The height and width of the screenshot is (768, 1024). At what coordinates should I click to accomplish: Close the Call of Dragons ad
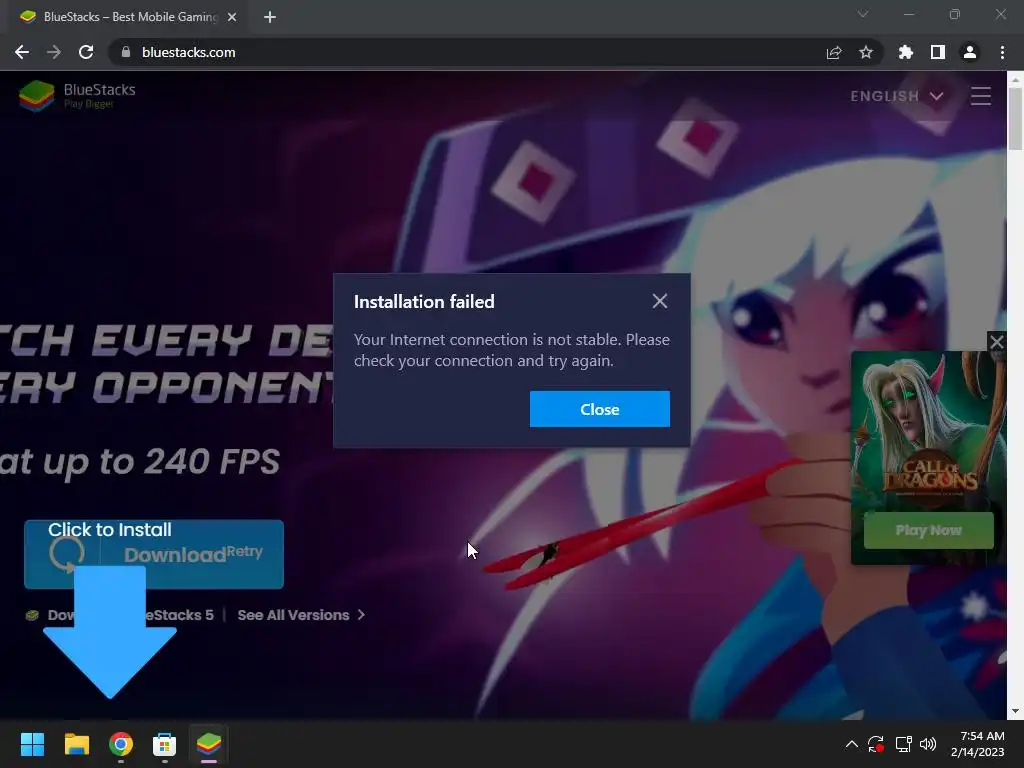coord(997,342)
